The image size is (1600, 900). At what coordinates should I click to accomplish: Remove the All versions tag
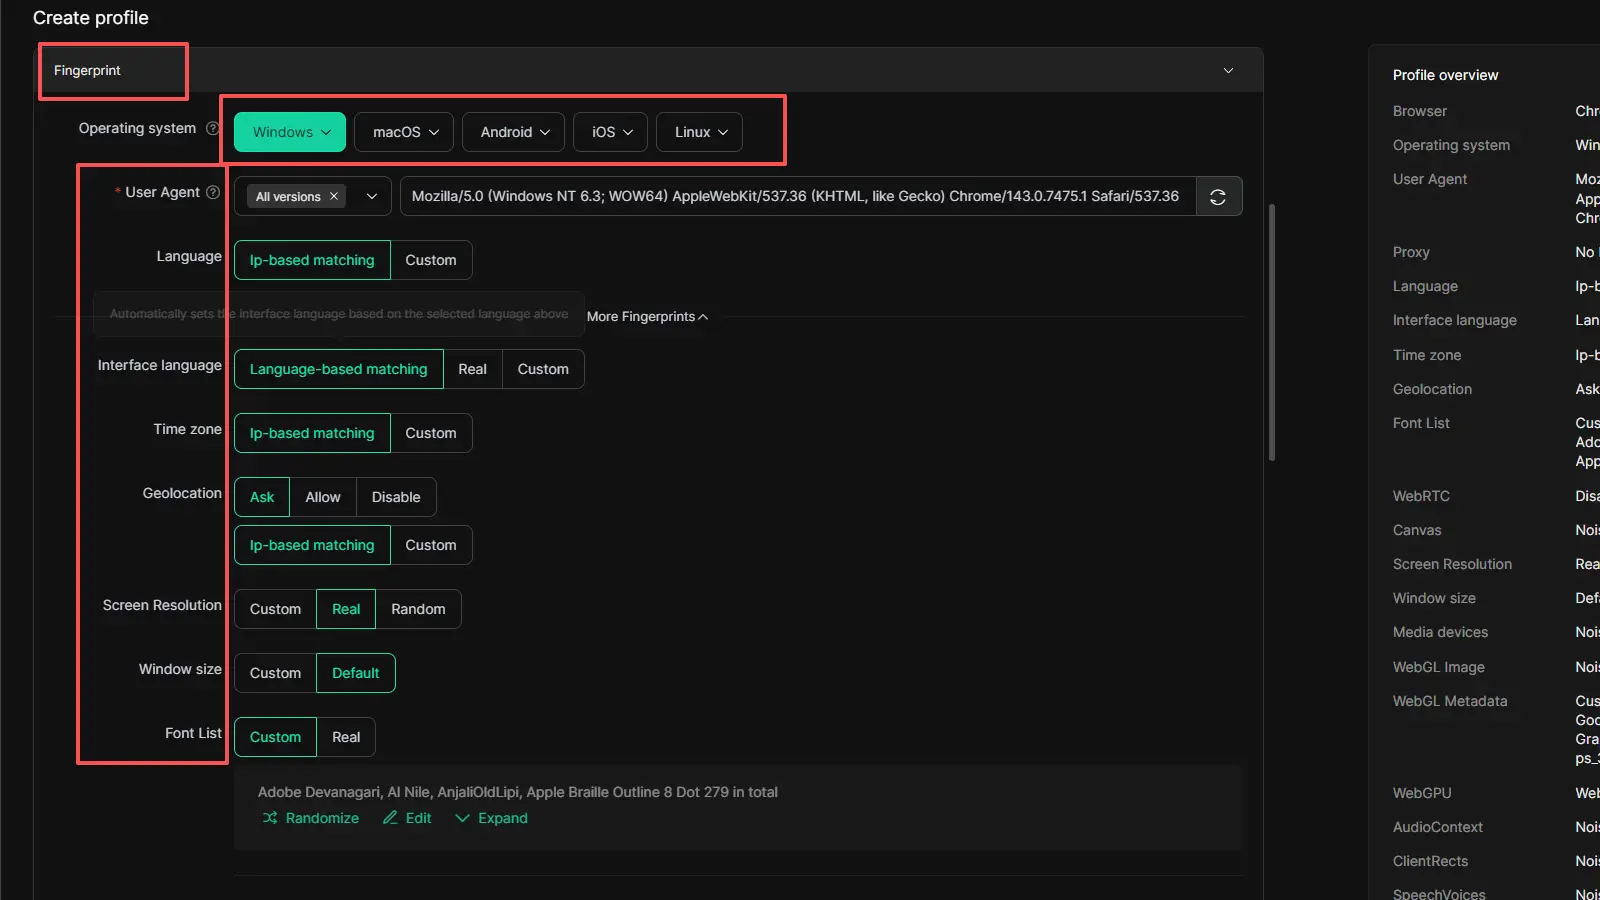click(x=334, y=197)
